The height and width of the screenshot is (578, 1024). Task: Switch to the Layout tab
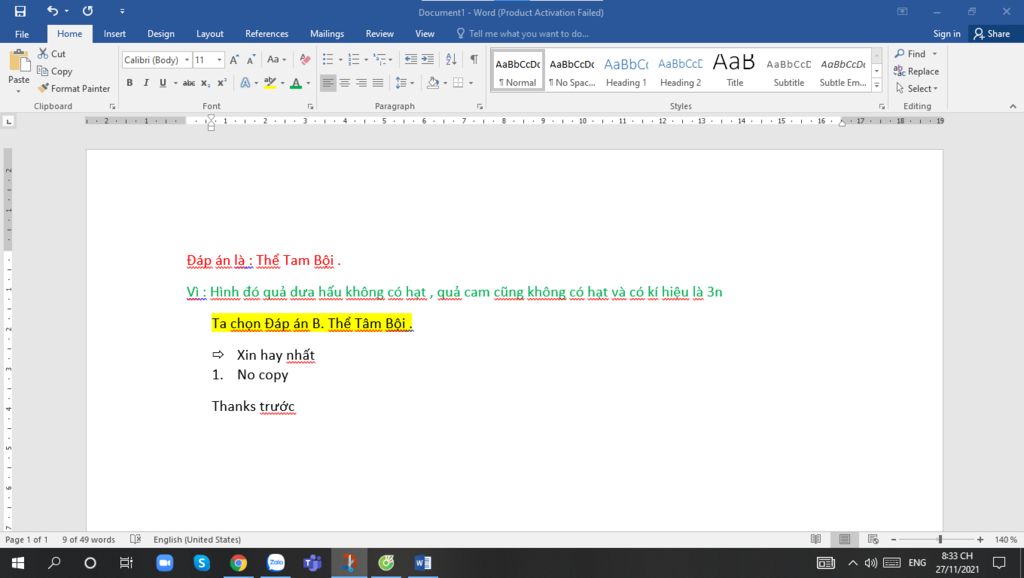(x=210, y=33)
